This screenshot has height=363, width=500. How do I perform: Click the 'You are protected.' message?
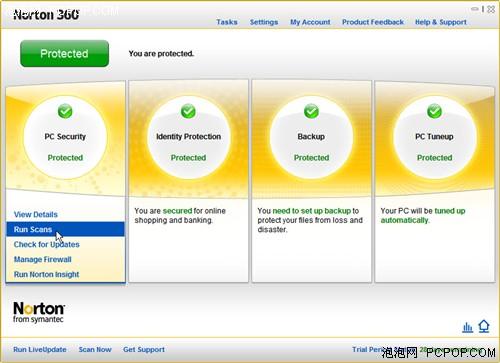click(161, 54)
